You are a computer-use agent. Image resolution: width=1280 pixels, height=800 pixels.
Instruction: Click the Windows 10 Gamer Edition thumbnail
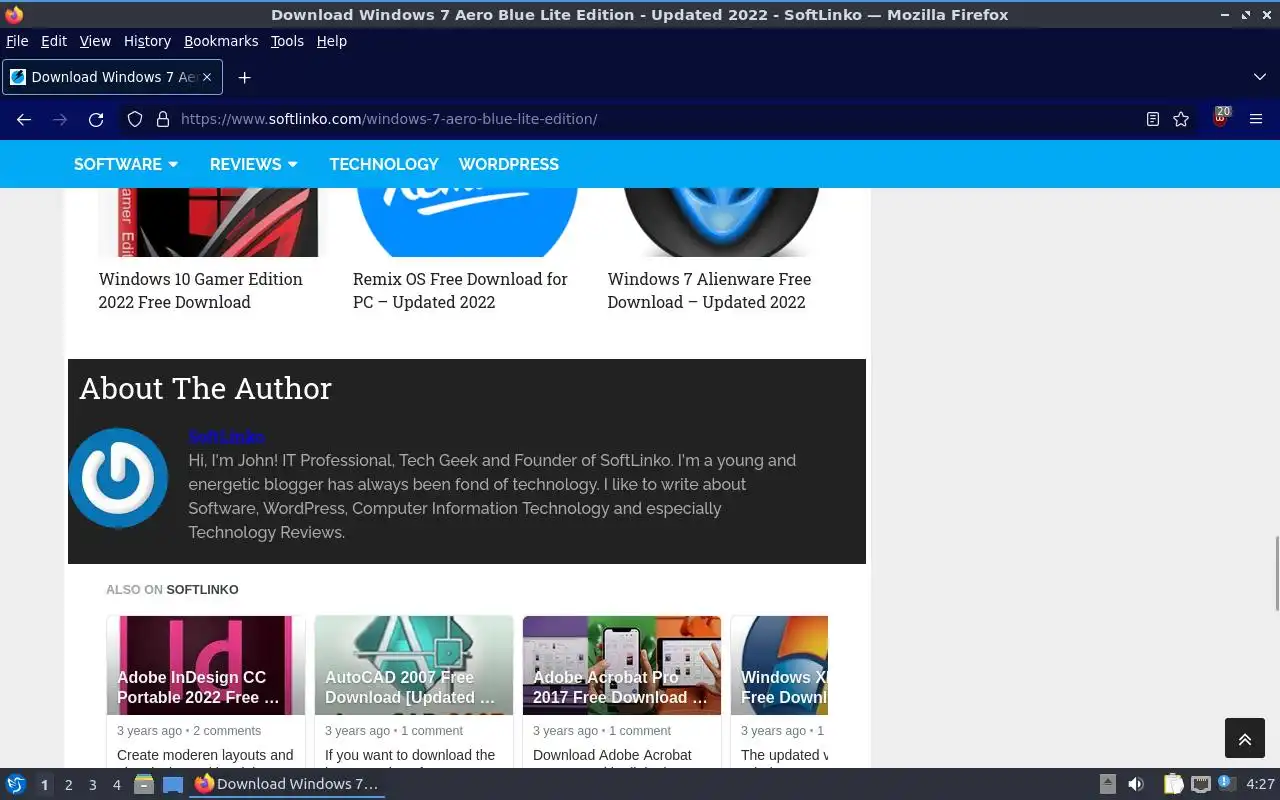[x=208, y=222]
